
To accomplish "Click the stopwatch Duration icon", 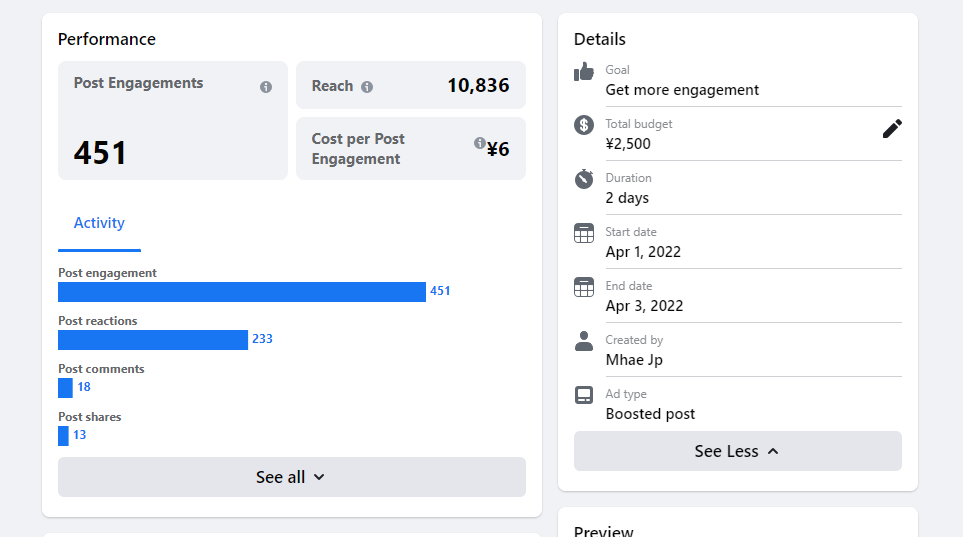I will [x=584, y=179].
